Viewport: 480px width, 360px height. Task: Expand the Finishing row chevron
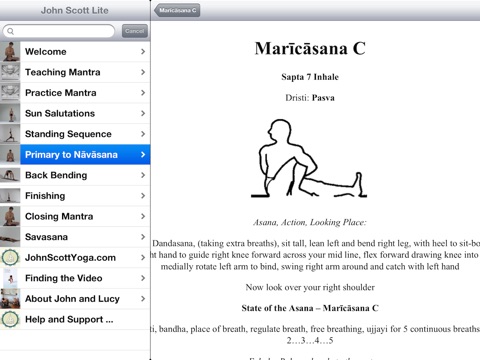pyautogui.click(x=143, y=196)
